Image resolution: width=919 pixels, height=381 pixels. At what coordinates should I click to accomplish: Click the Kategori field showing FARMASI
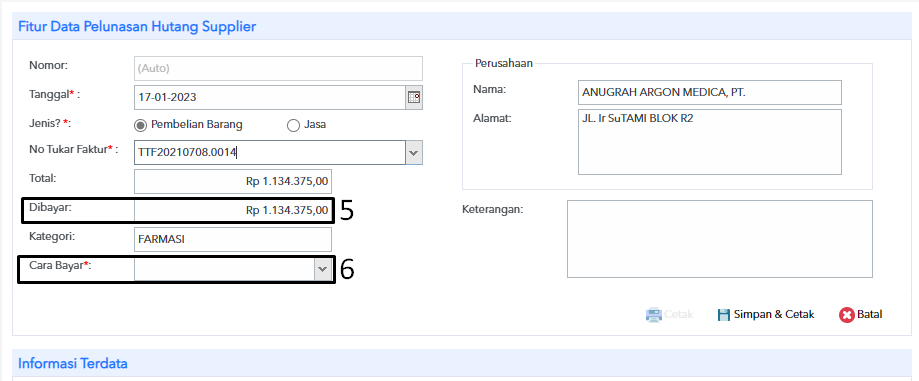click(233, 239)
